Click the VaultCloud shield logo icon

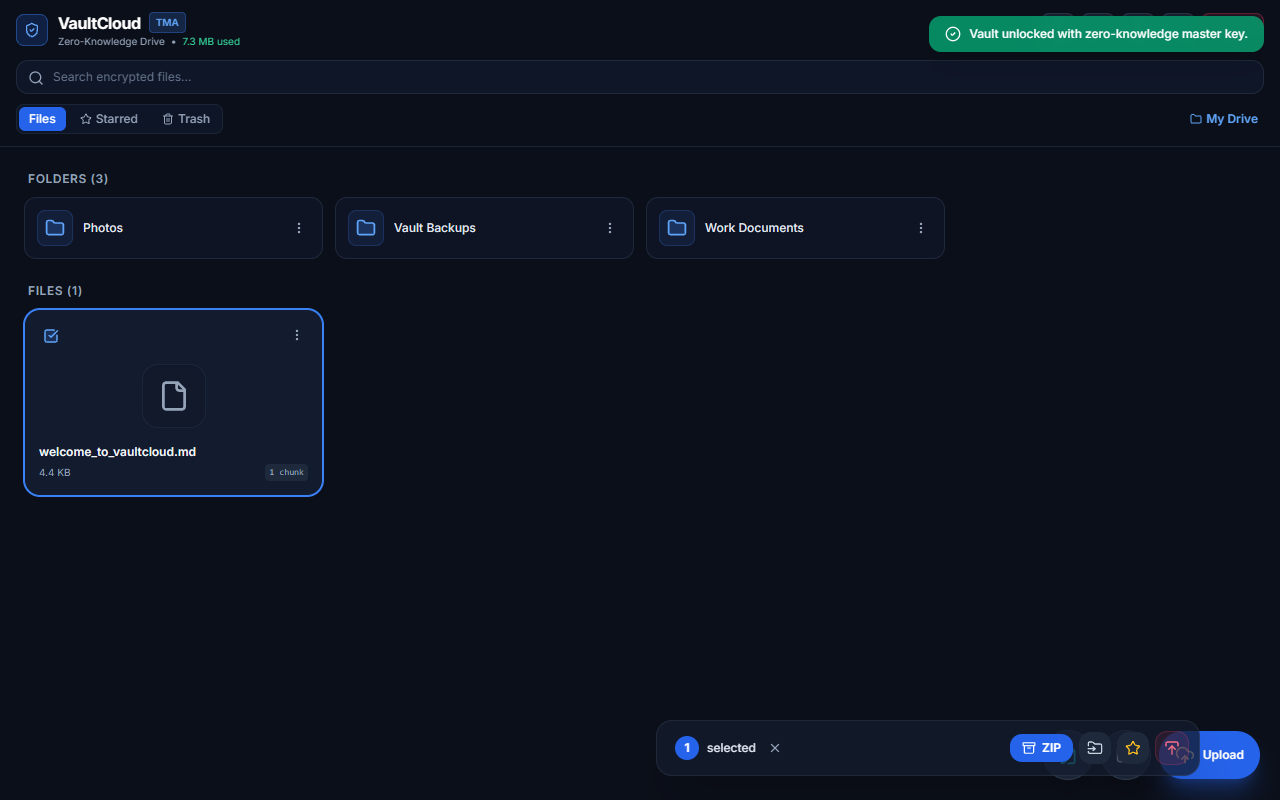[32, 30]
